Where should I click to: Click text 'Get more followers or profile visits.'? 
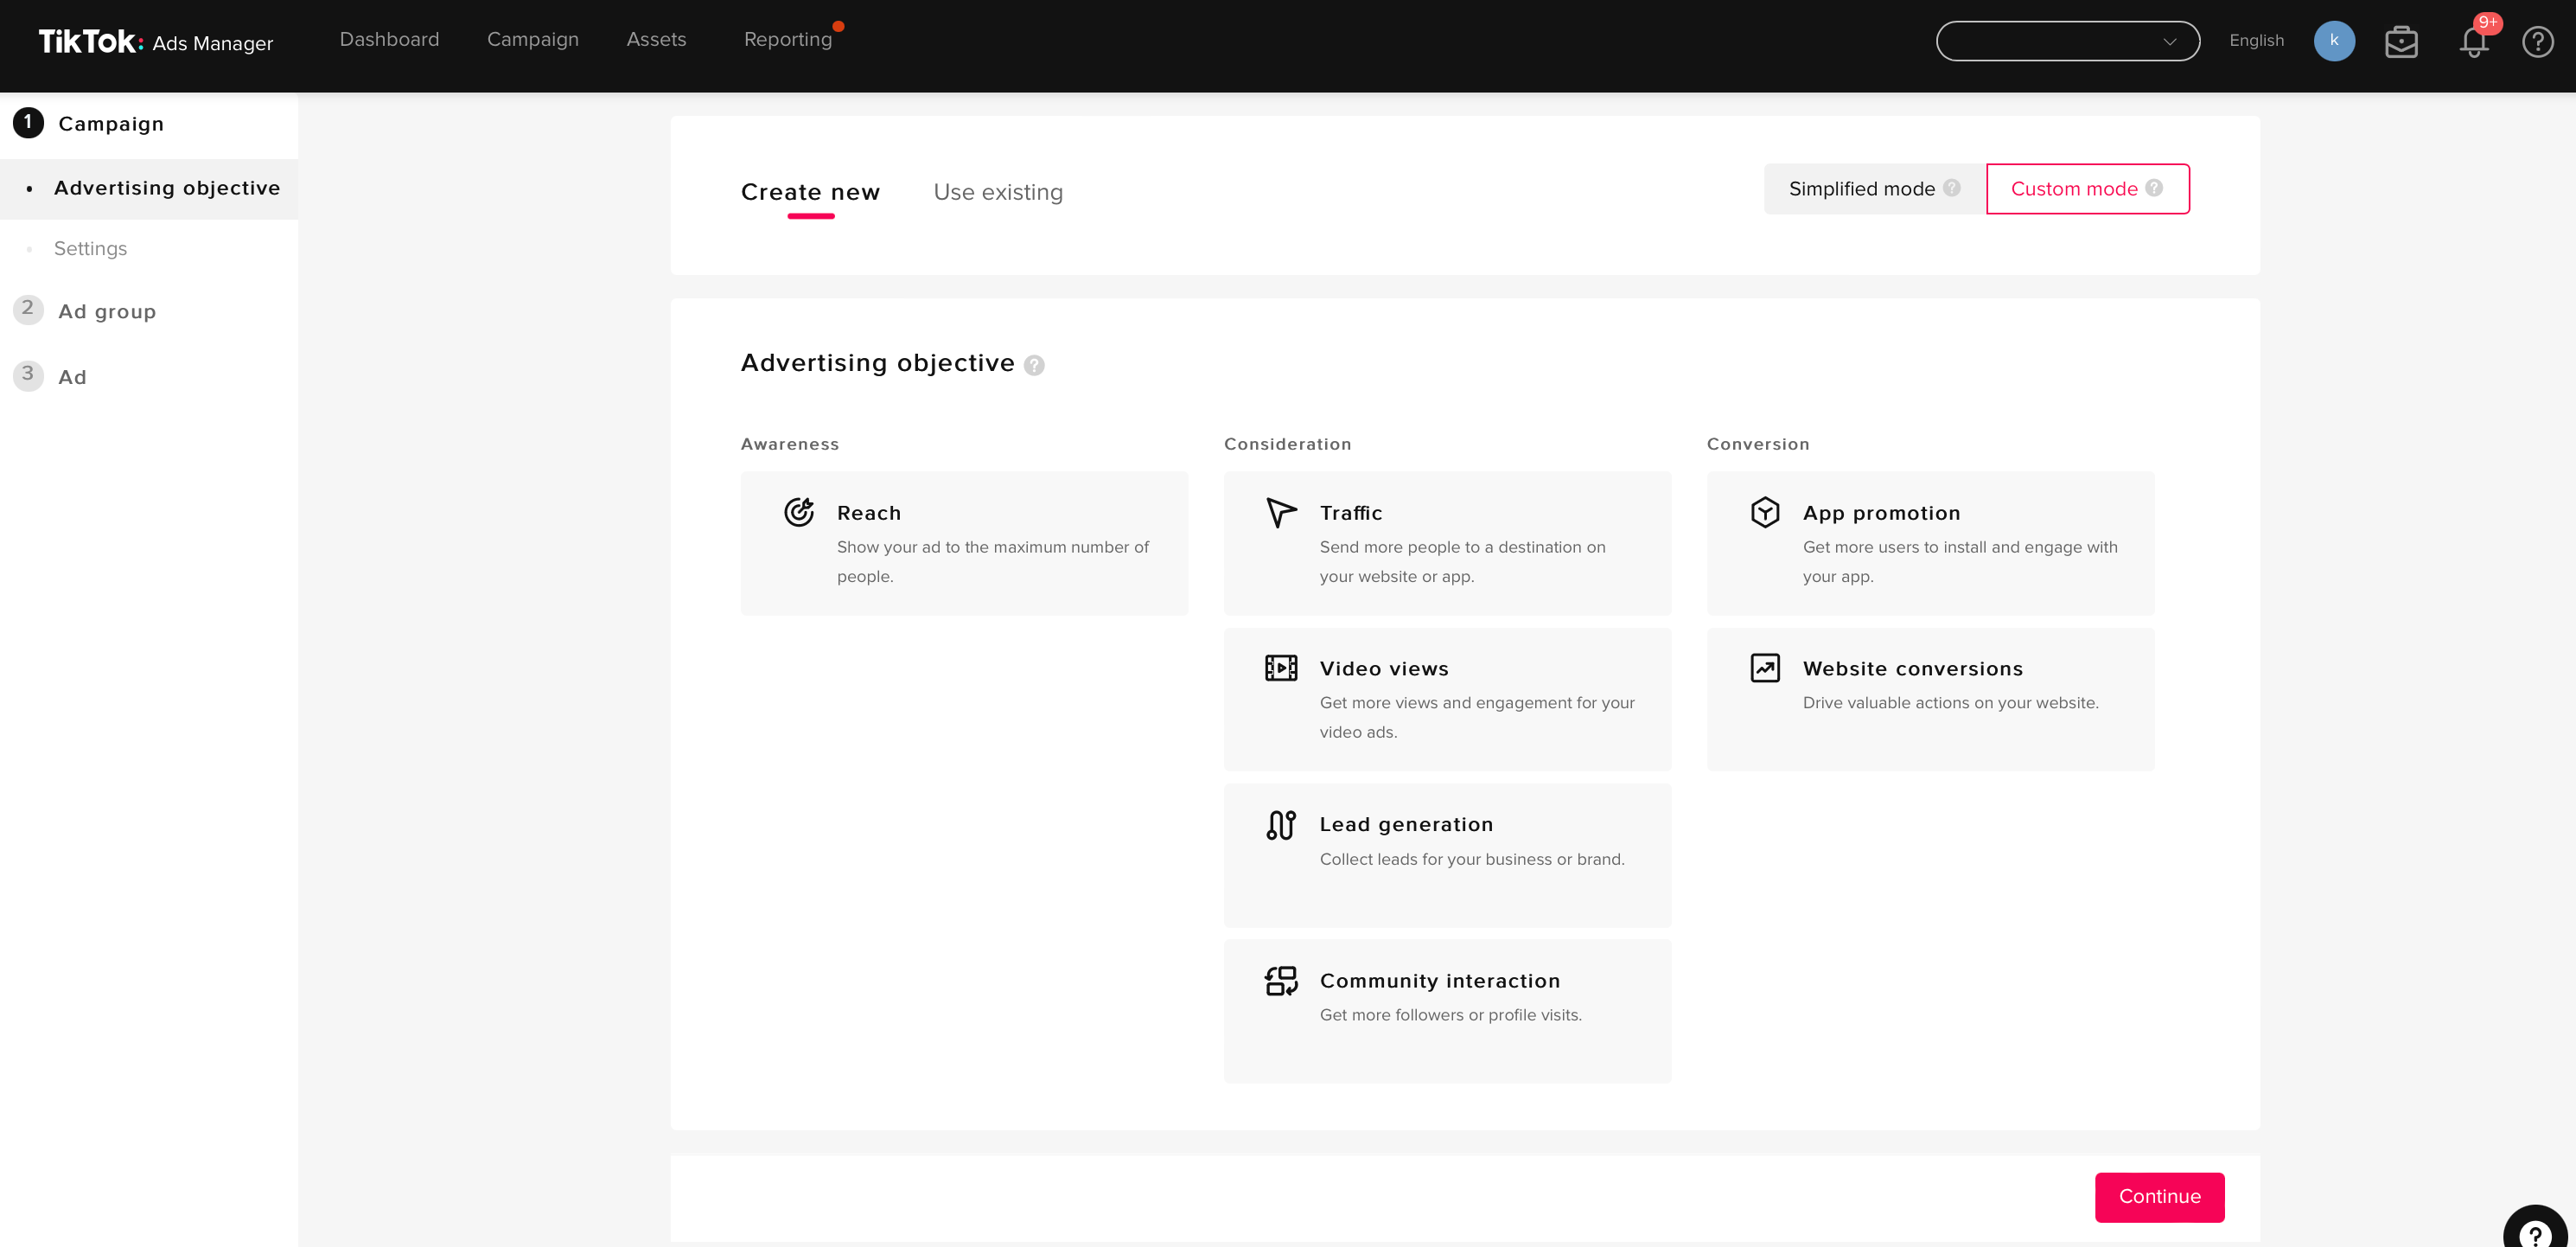[1450, 1015]
